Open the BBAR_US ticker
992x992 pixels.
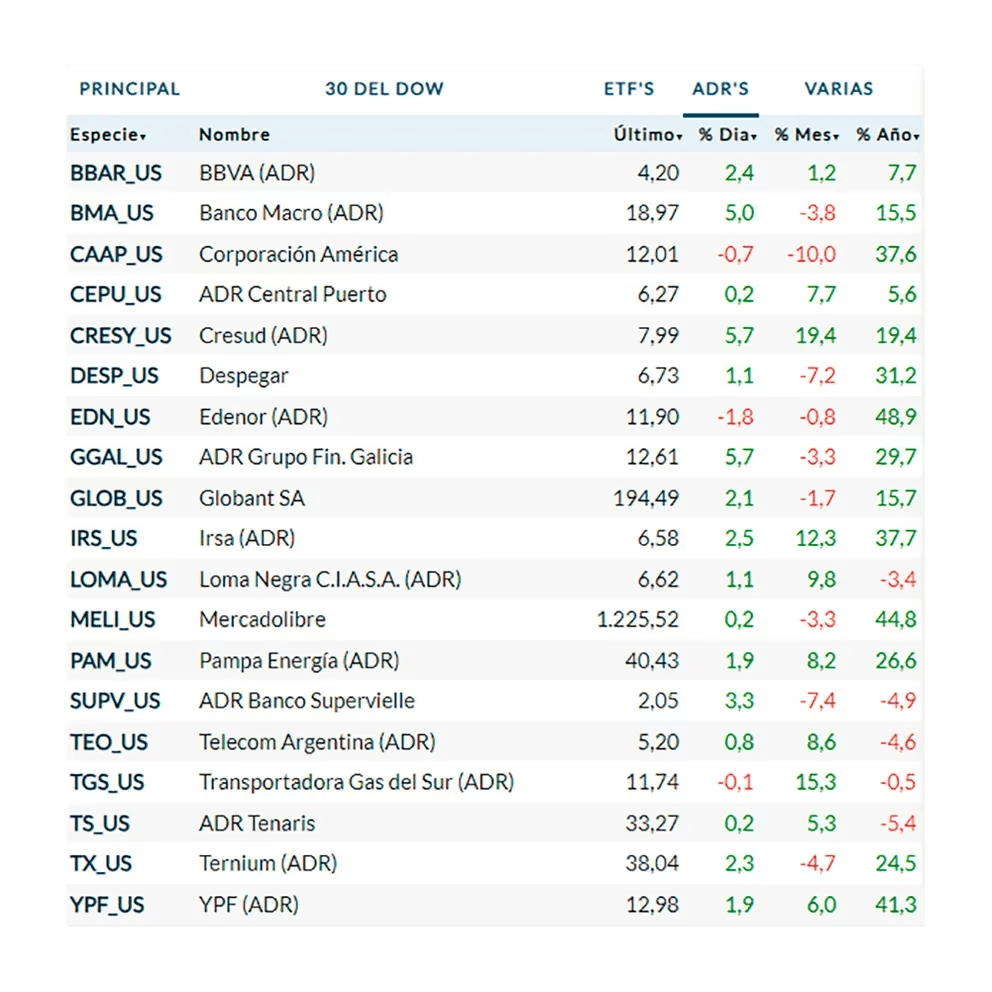116,173
